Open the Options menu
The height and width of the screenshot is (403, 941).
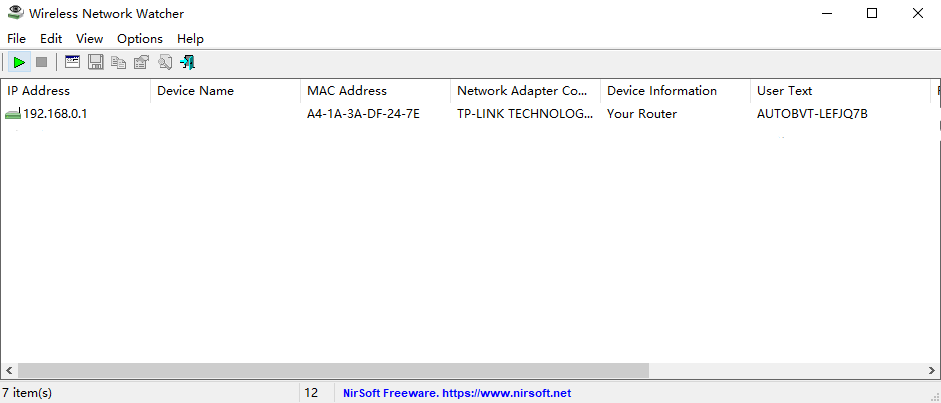pyautogui.click(x=140, y=39)
